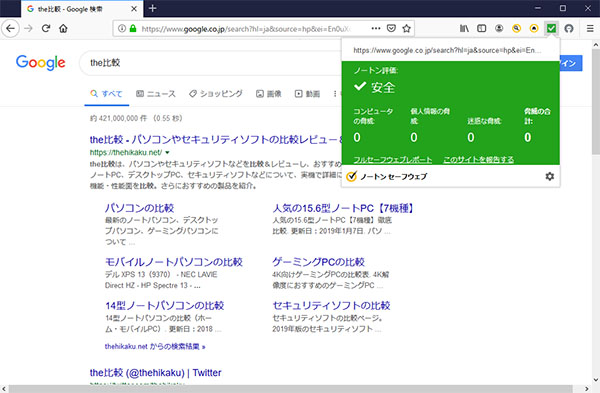Click the forward navigation arrow
This screenshot has height=393, width=600.
click(x=28, y=28)
